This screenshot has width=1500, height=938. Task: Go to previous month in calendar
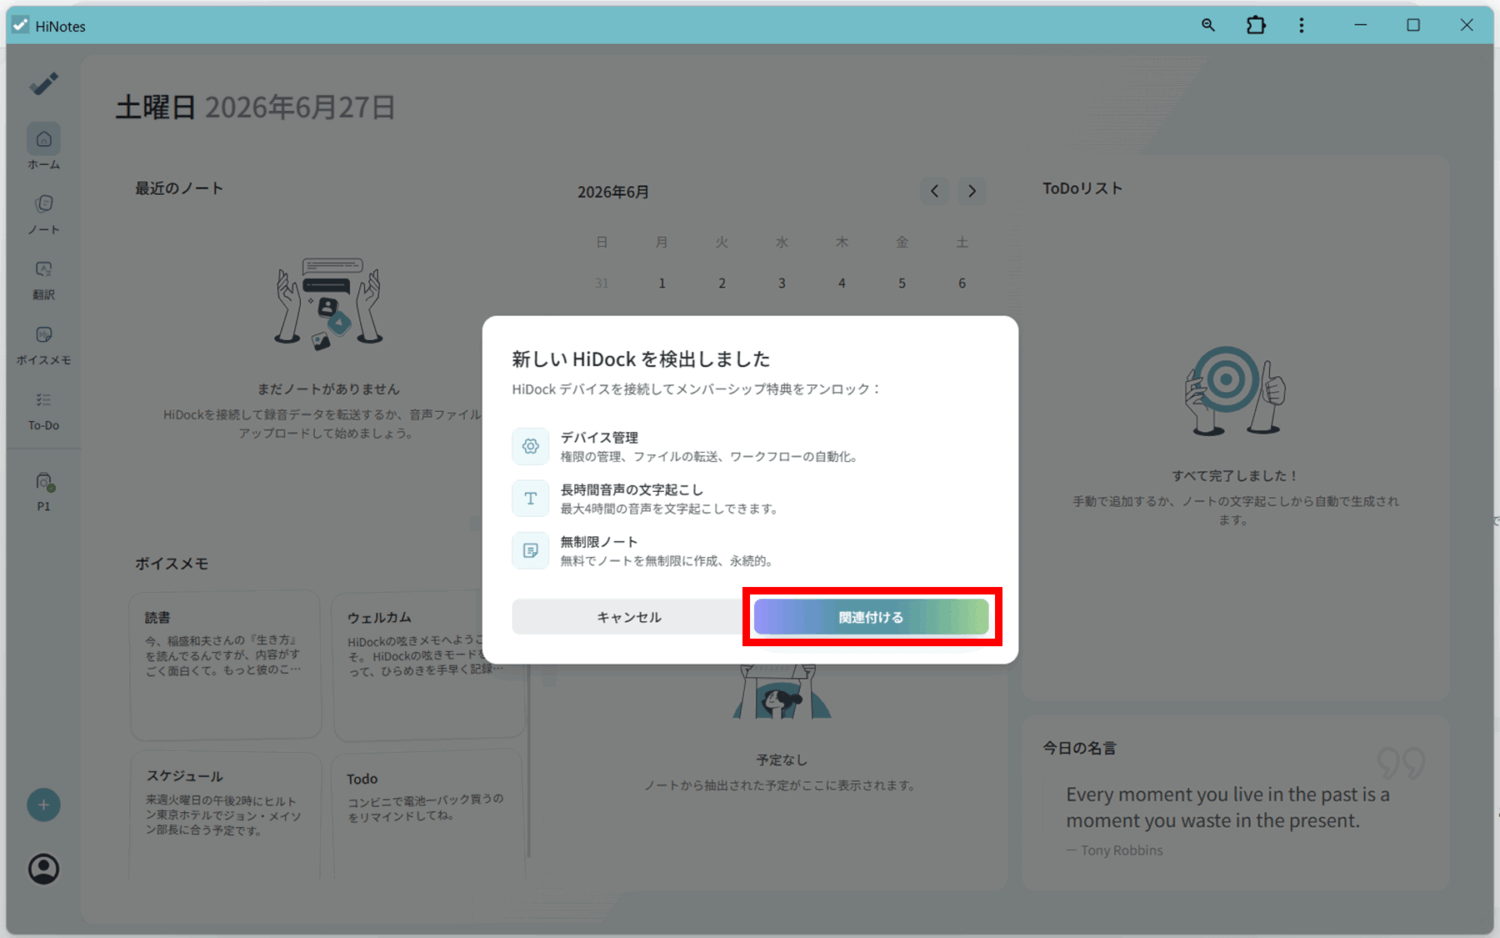(x=934, y=191)
